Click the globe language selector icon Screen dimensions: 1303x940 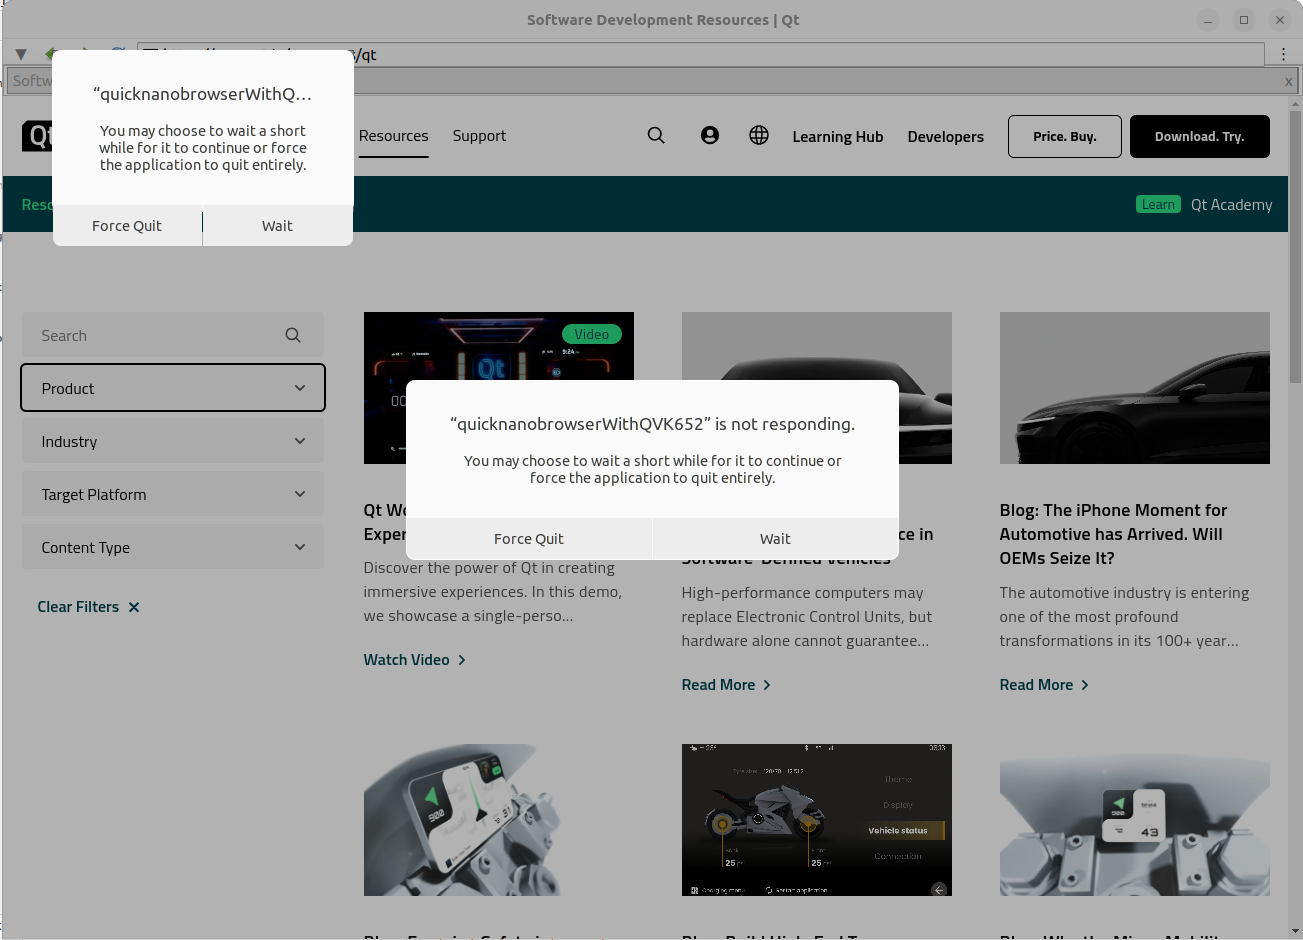(759, 136)
